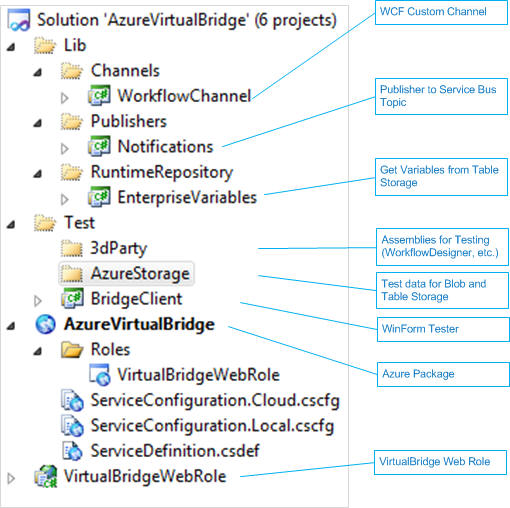The image size is (510, 508).
Task: Click the EnterpriseVariables C# project icon
Action: (x=99, y=197)
